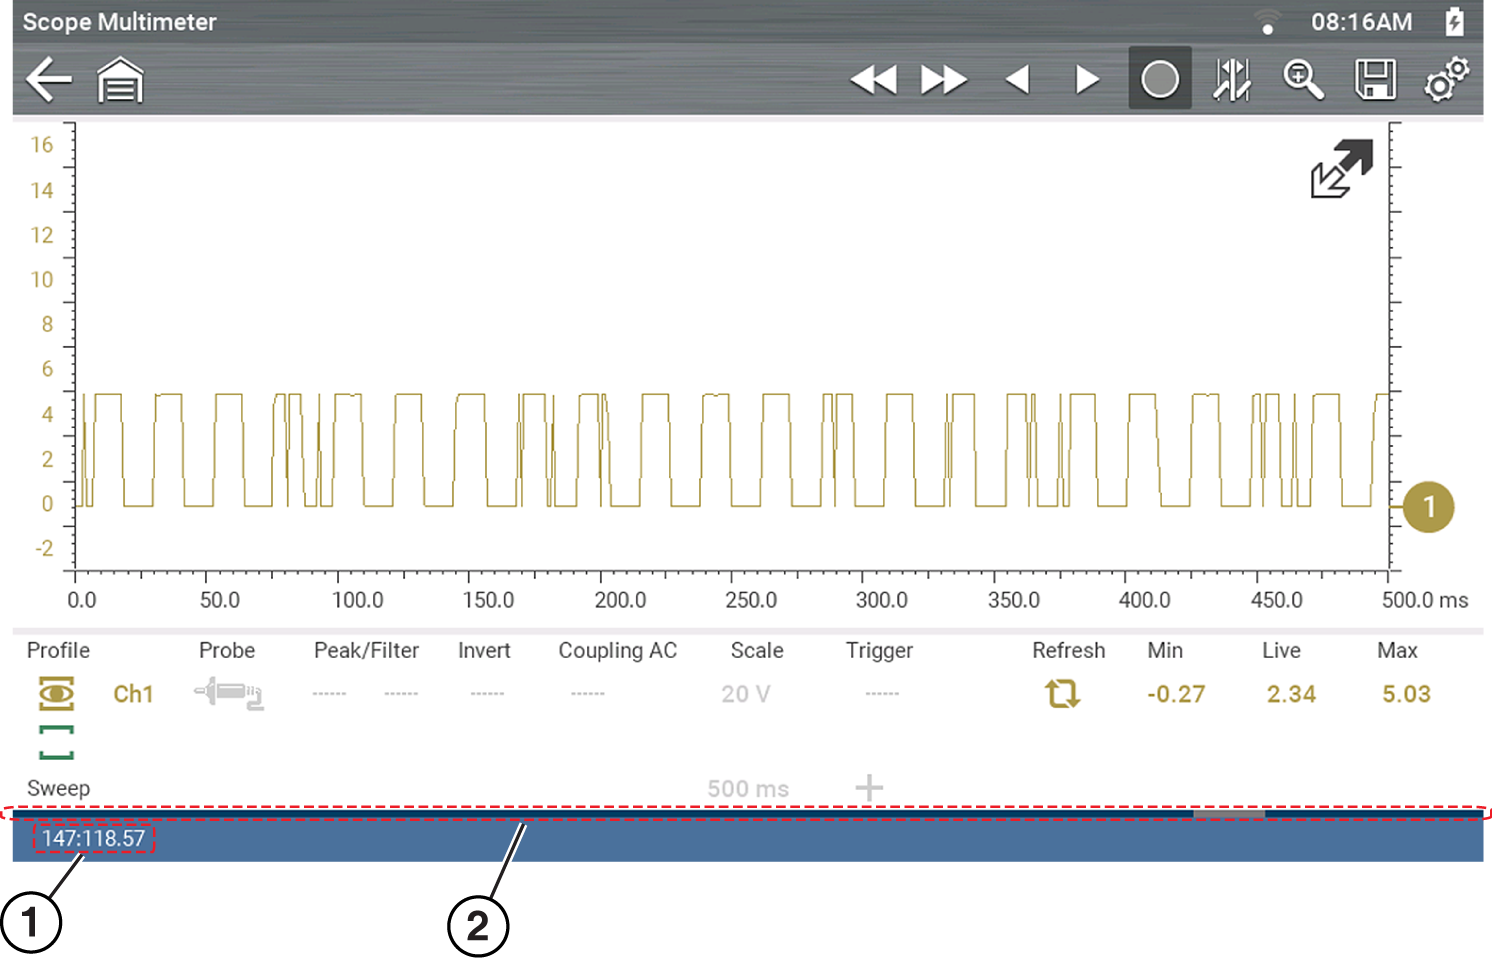Go back using the back arrow
1492x958 pixels.
(48, 80)
